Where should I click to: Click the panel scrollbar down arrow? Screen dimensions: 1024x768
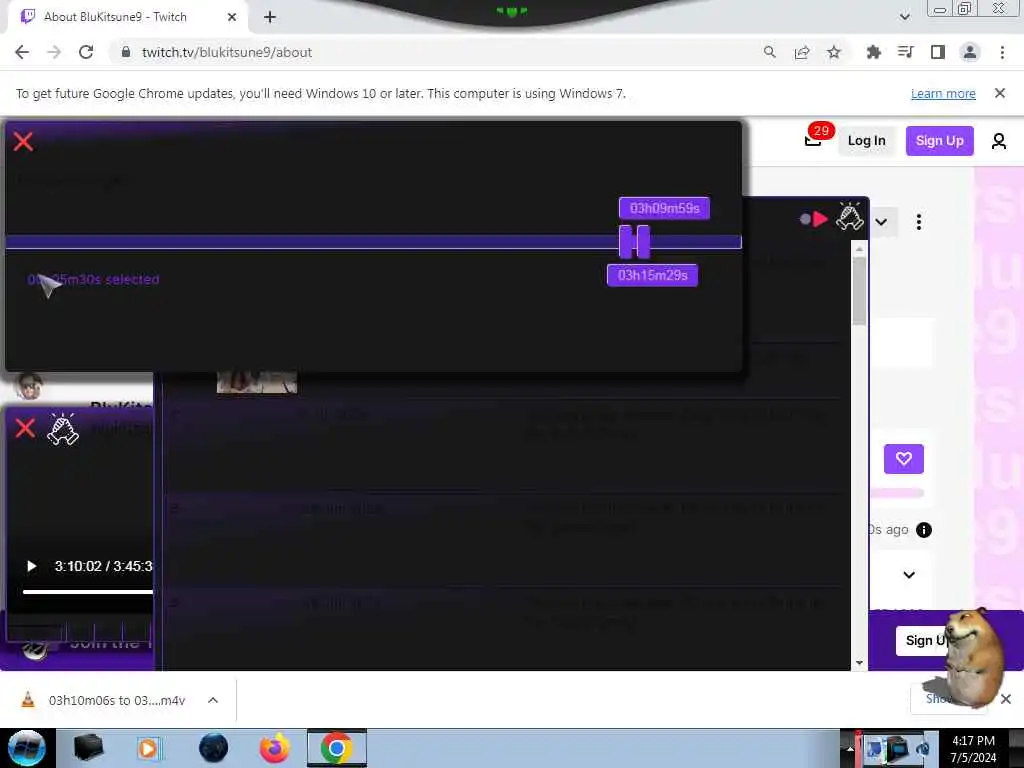859,663
